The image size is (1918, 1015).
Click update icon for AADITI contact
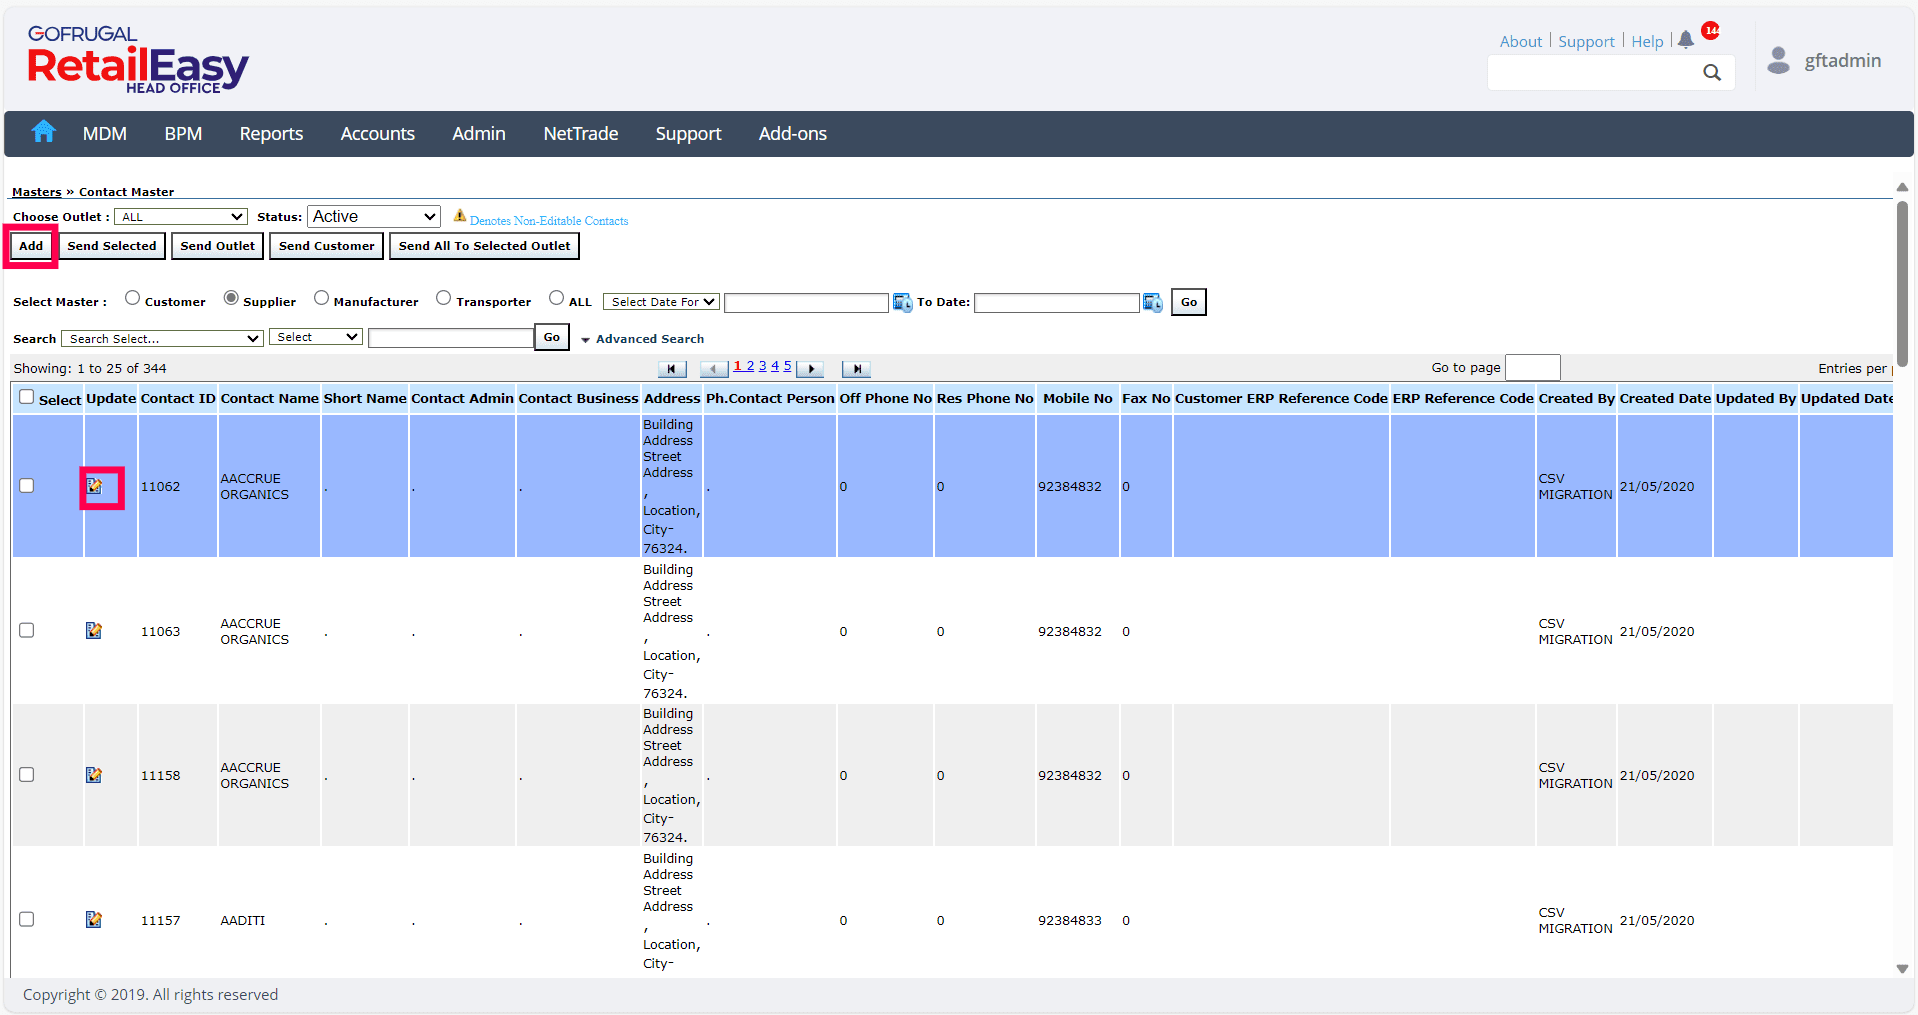[94, 920]
